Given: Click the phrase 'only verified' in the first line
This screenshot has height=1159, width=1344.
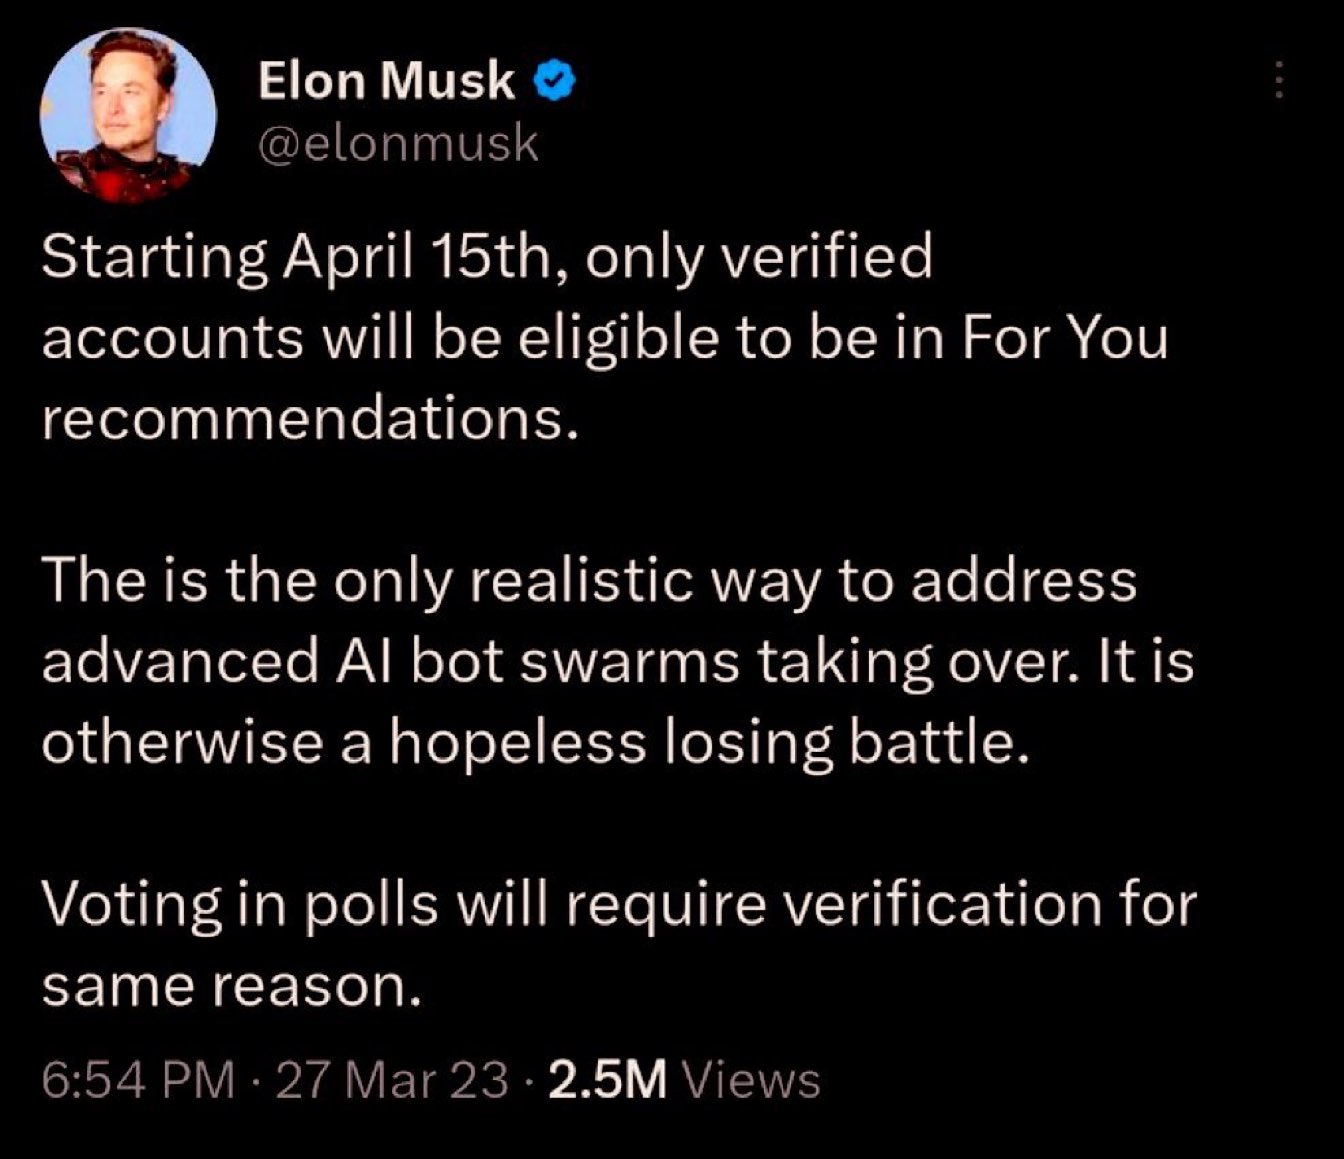Looking at the screenshot, I should [x=759, y=258].
